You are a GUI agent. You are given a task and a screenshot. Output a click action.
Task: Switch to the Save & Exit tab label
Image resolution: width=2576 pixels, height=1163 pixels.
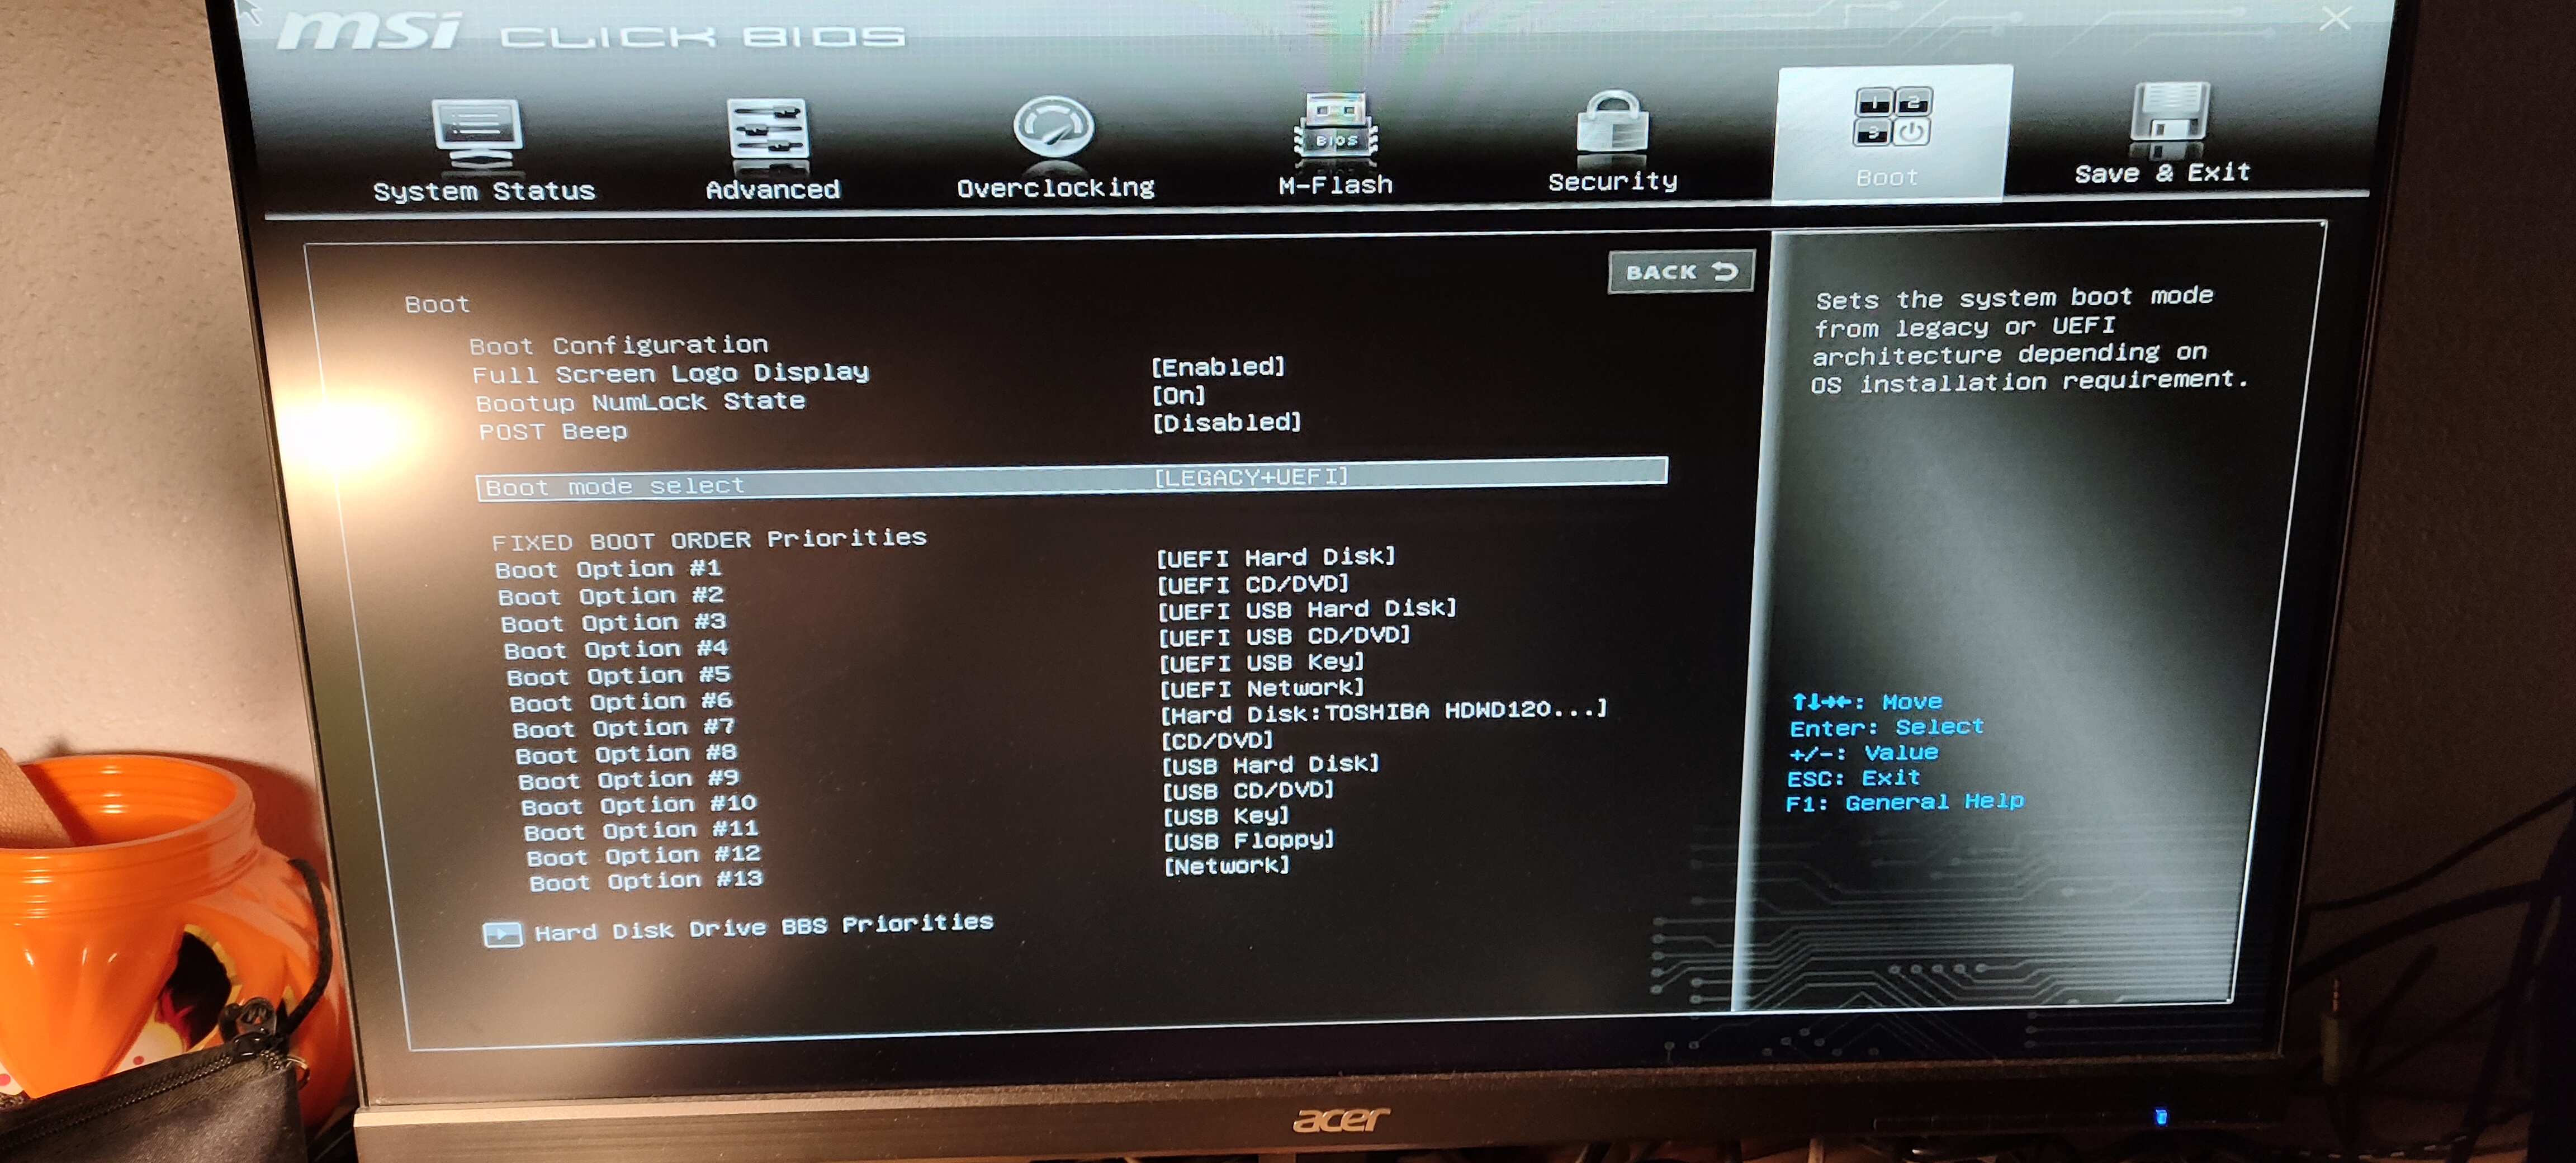click(x=2162, y=173)
